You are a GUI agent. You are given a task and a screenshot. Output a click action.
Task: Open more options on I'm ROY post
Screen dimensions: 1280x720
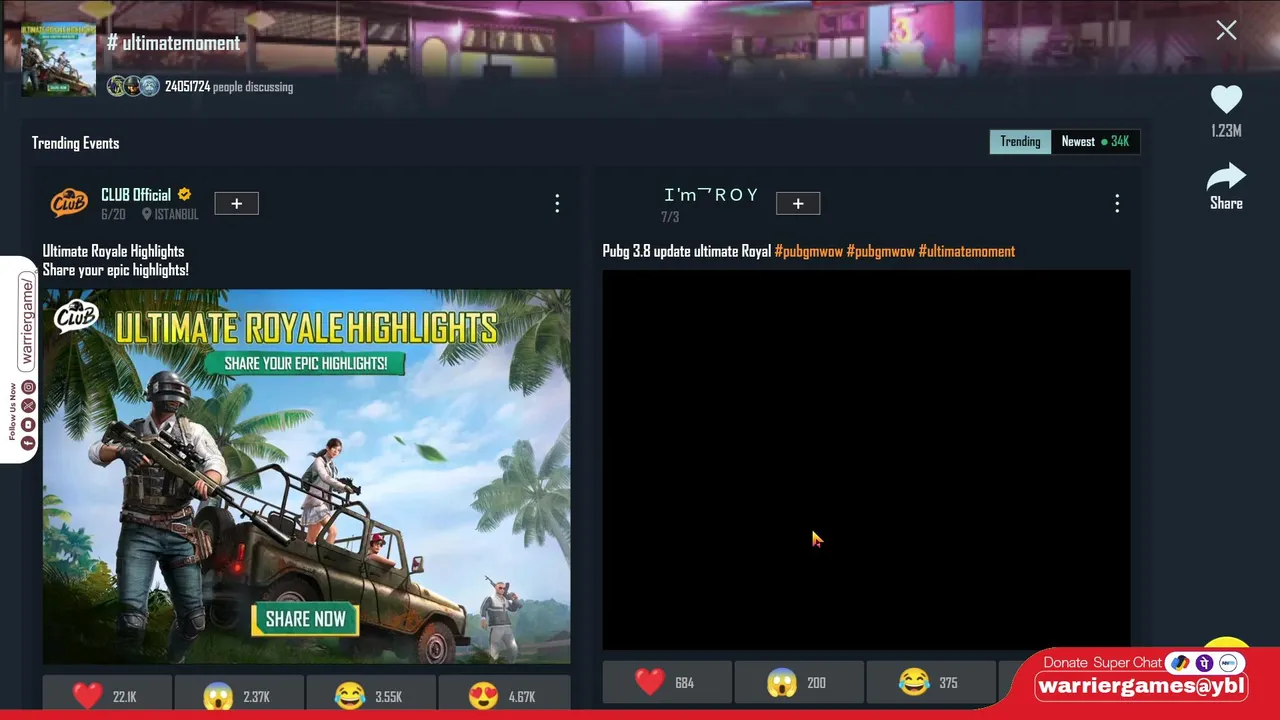tap(1117, 204)
